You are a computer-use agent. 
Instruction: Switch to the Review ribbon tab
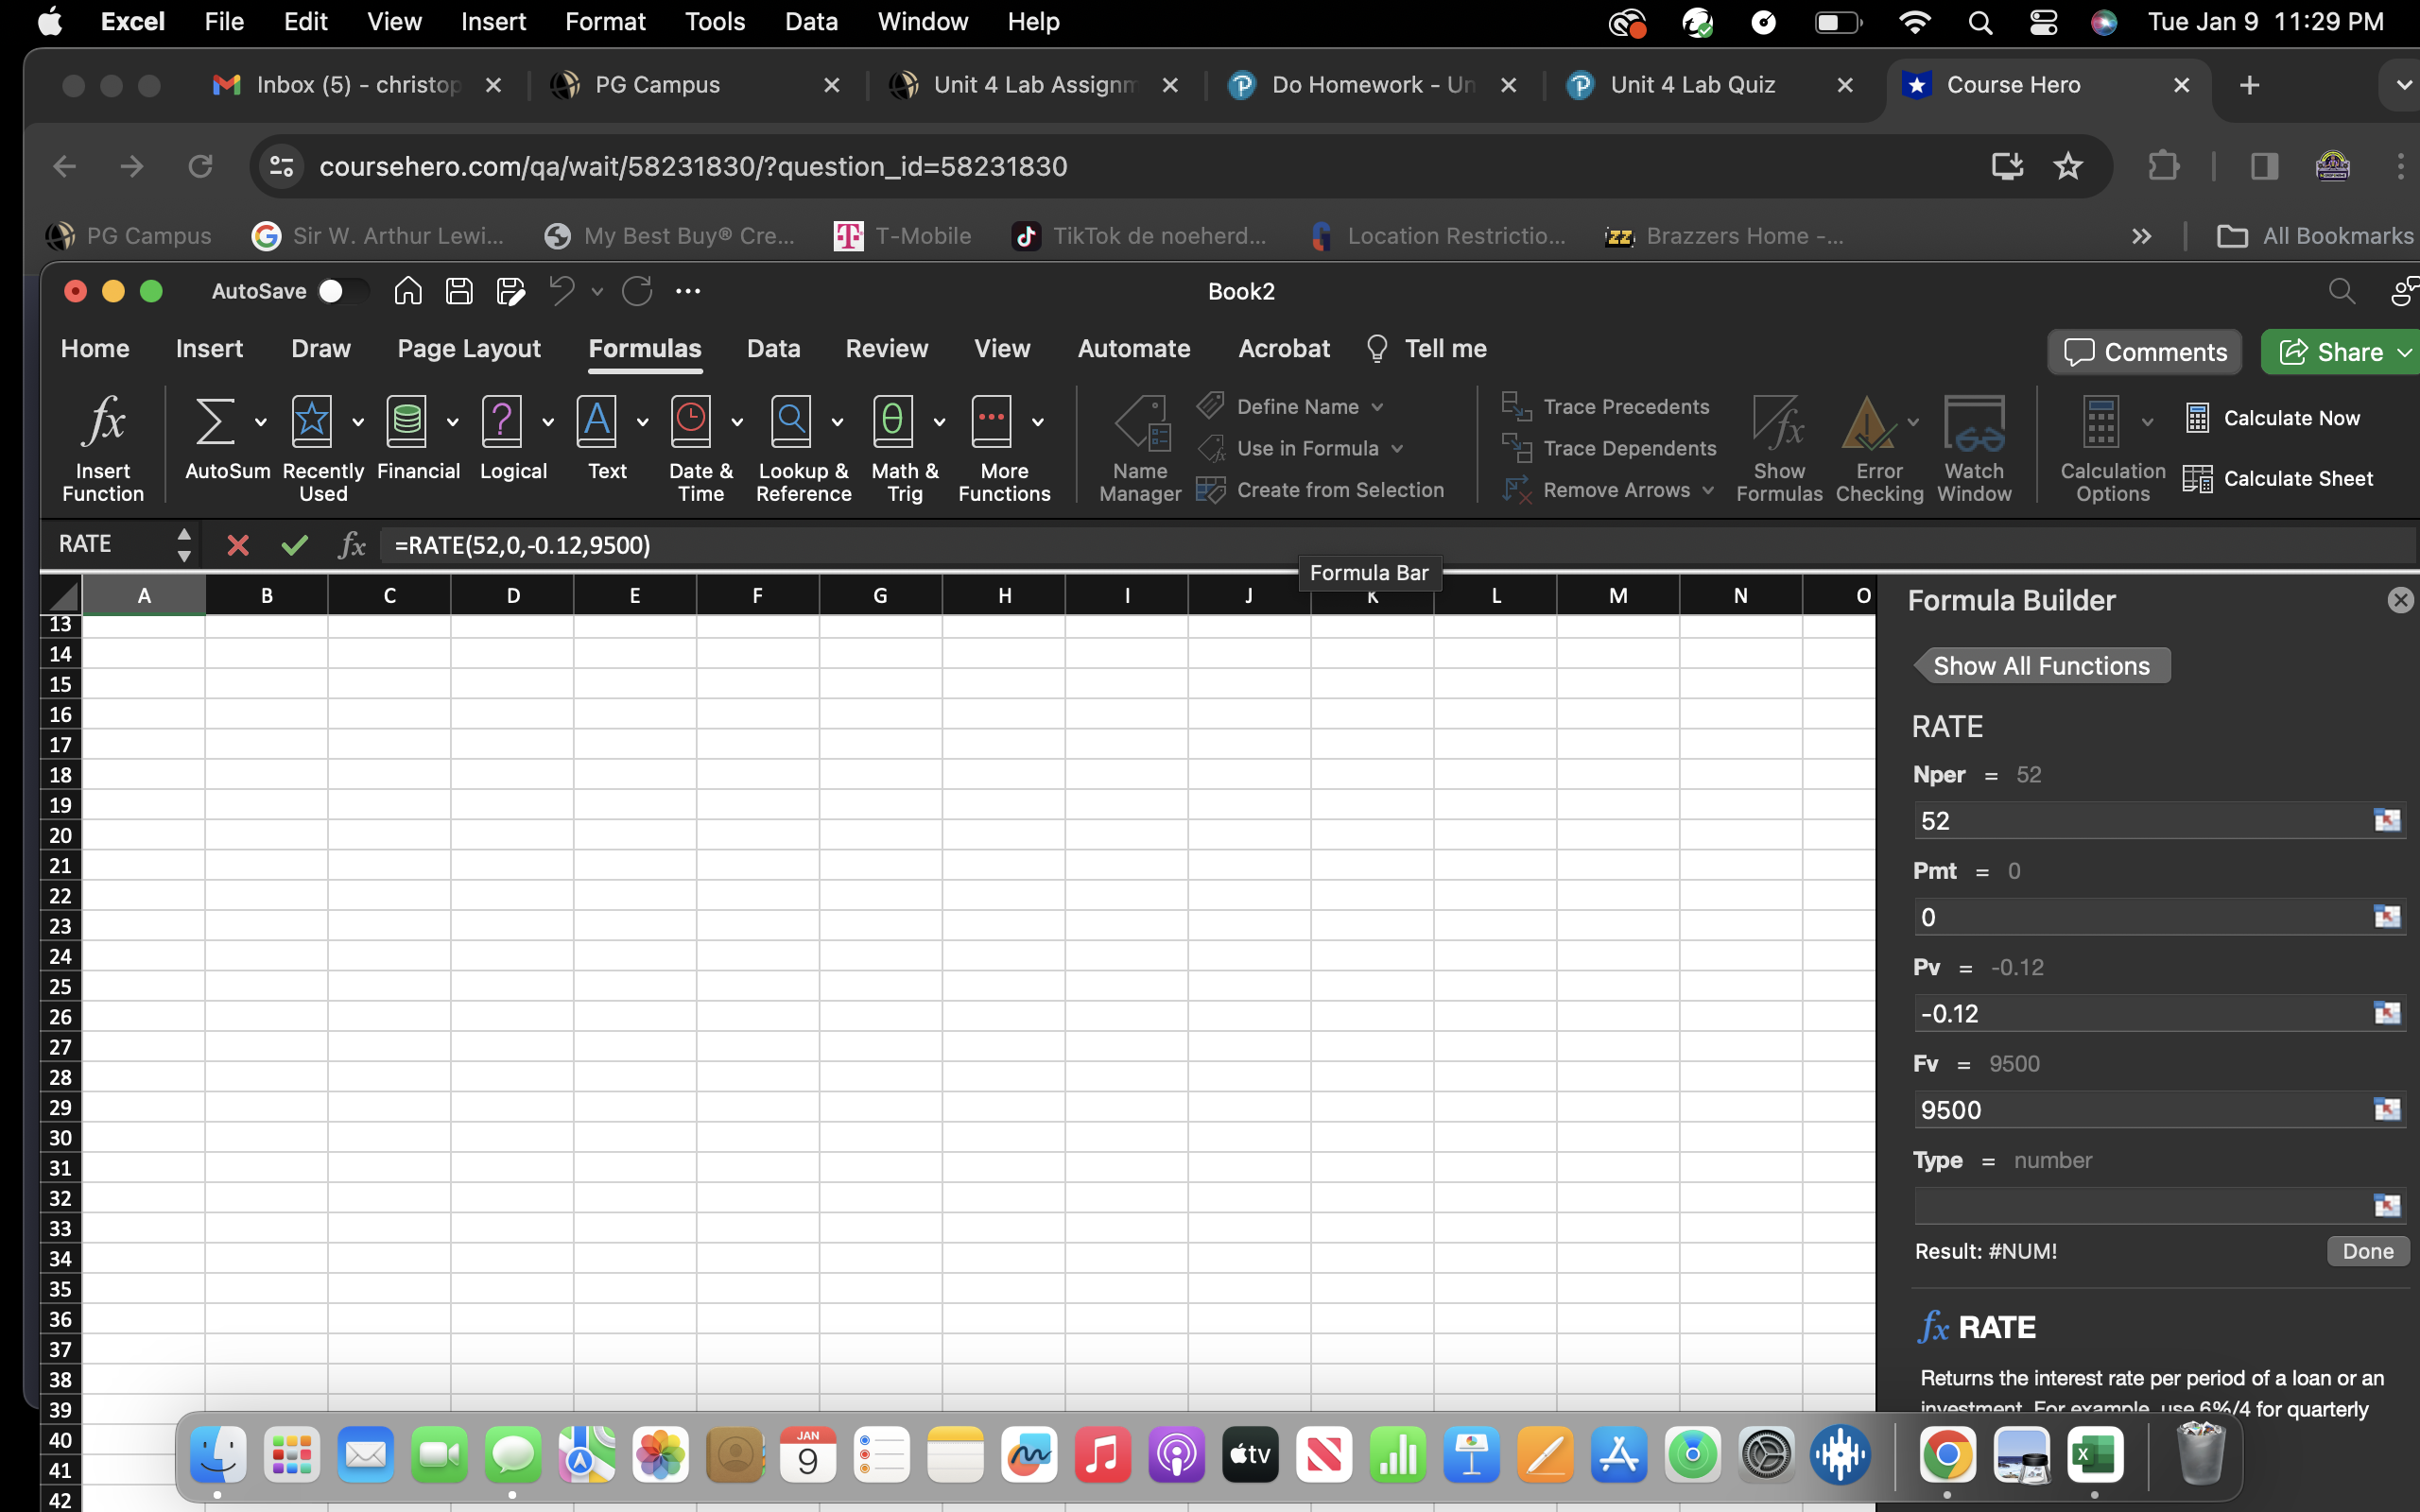(886, 348)
